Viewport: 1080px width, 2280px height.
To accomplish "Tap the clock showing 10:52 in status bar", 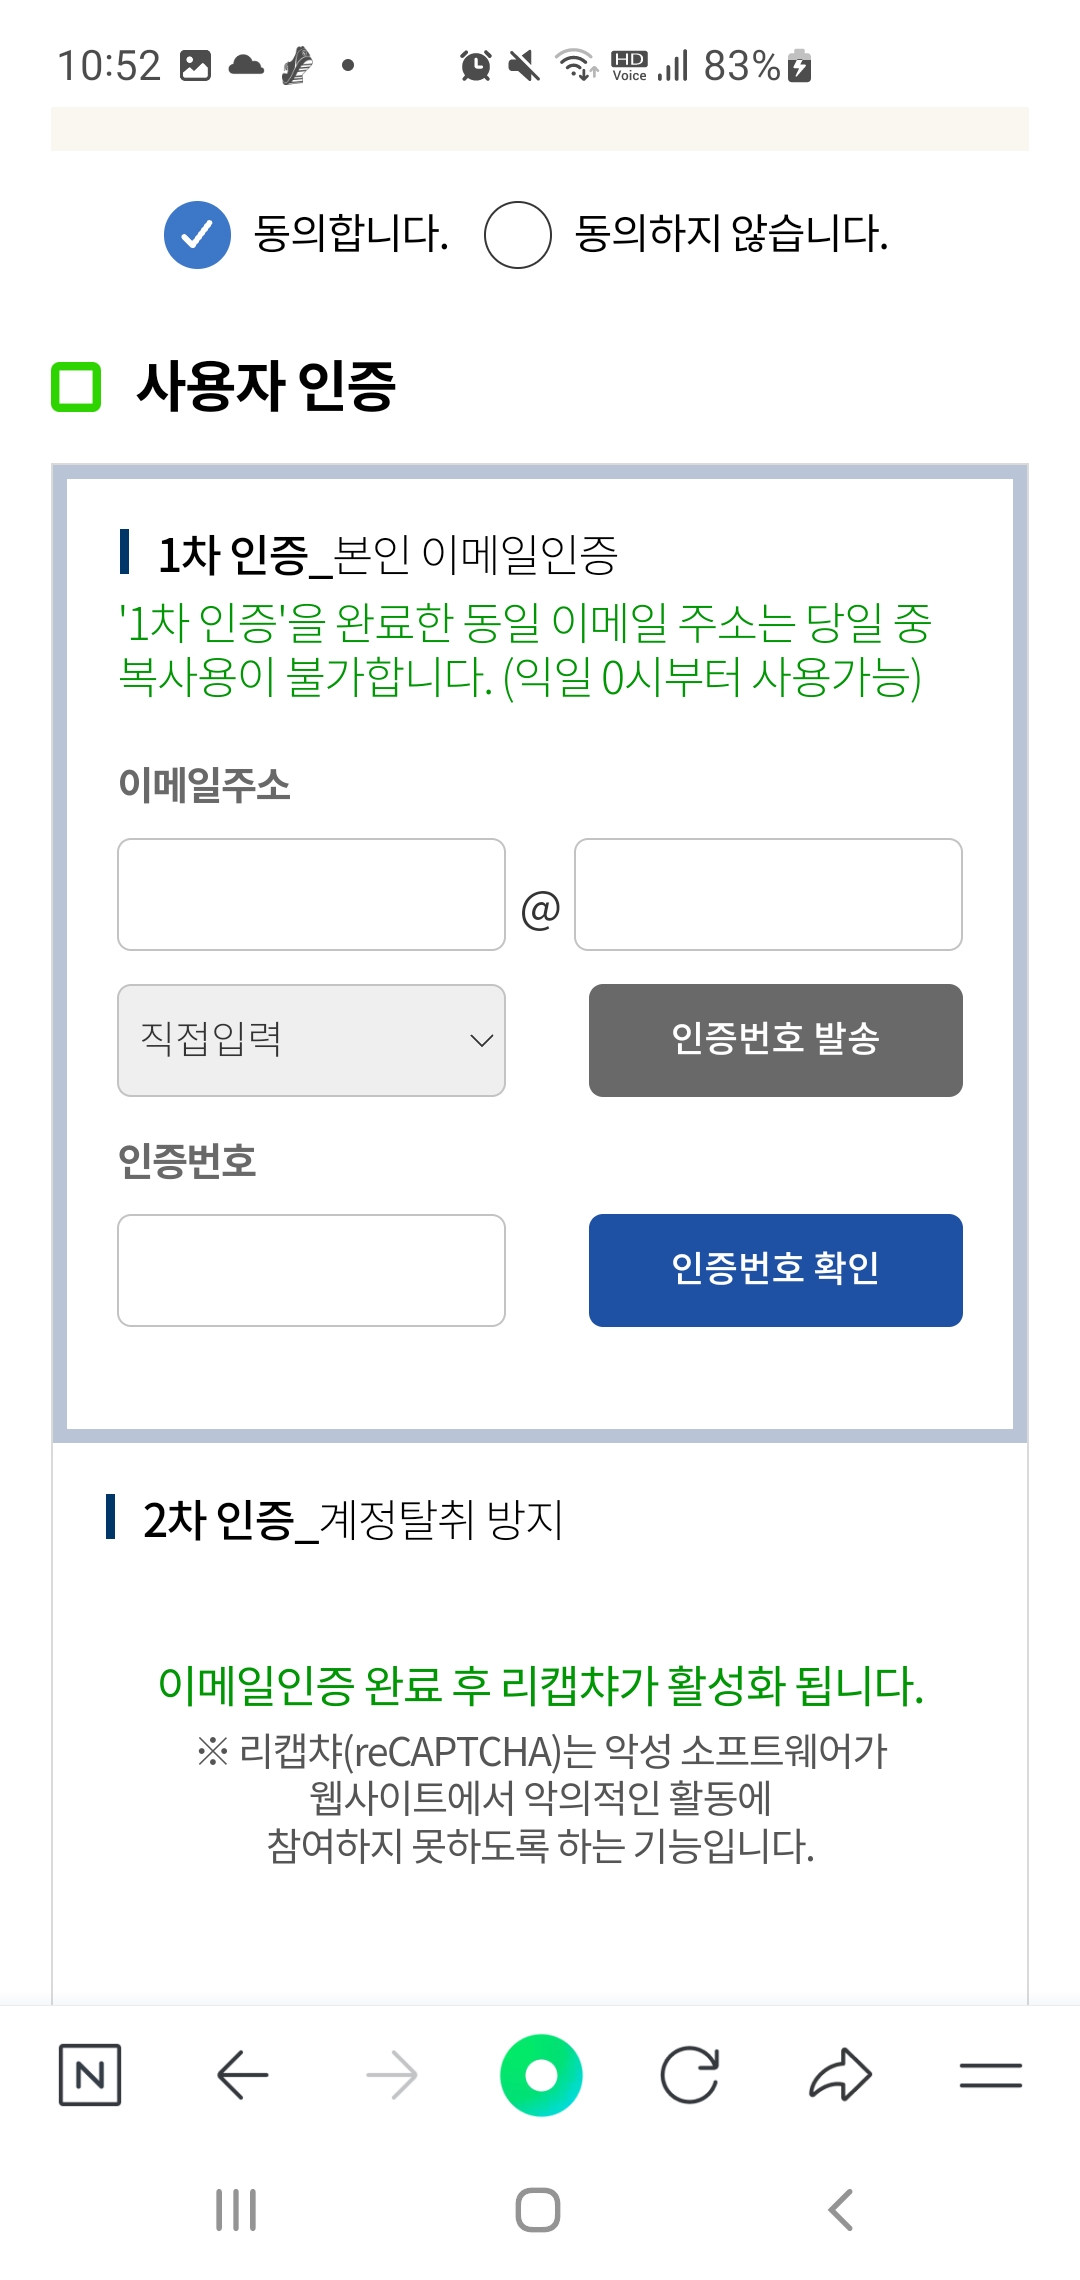I will (108, 66).
